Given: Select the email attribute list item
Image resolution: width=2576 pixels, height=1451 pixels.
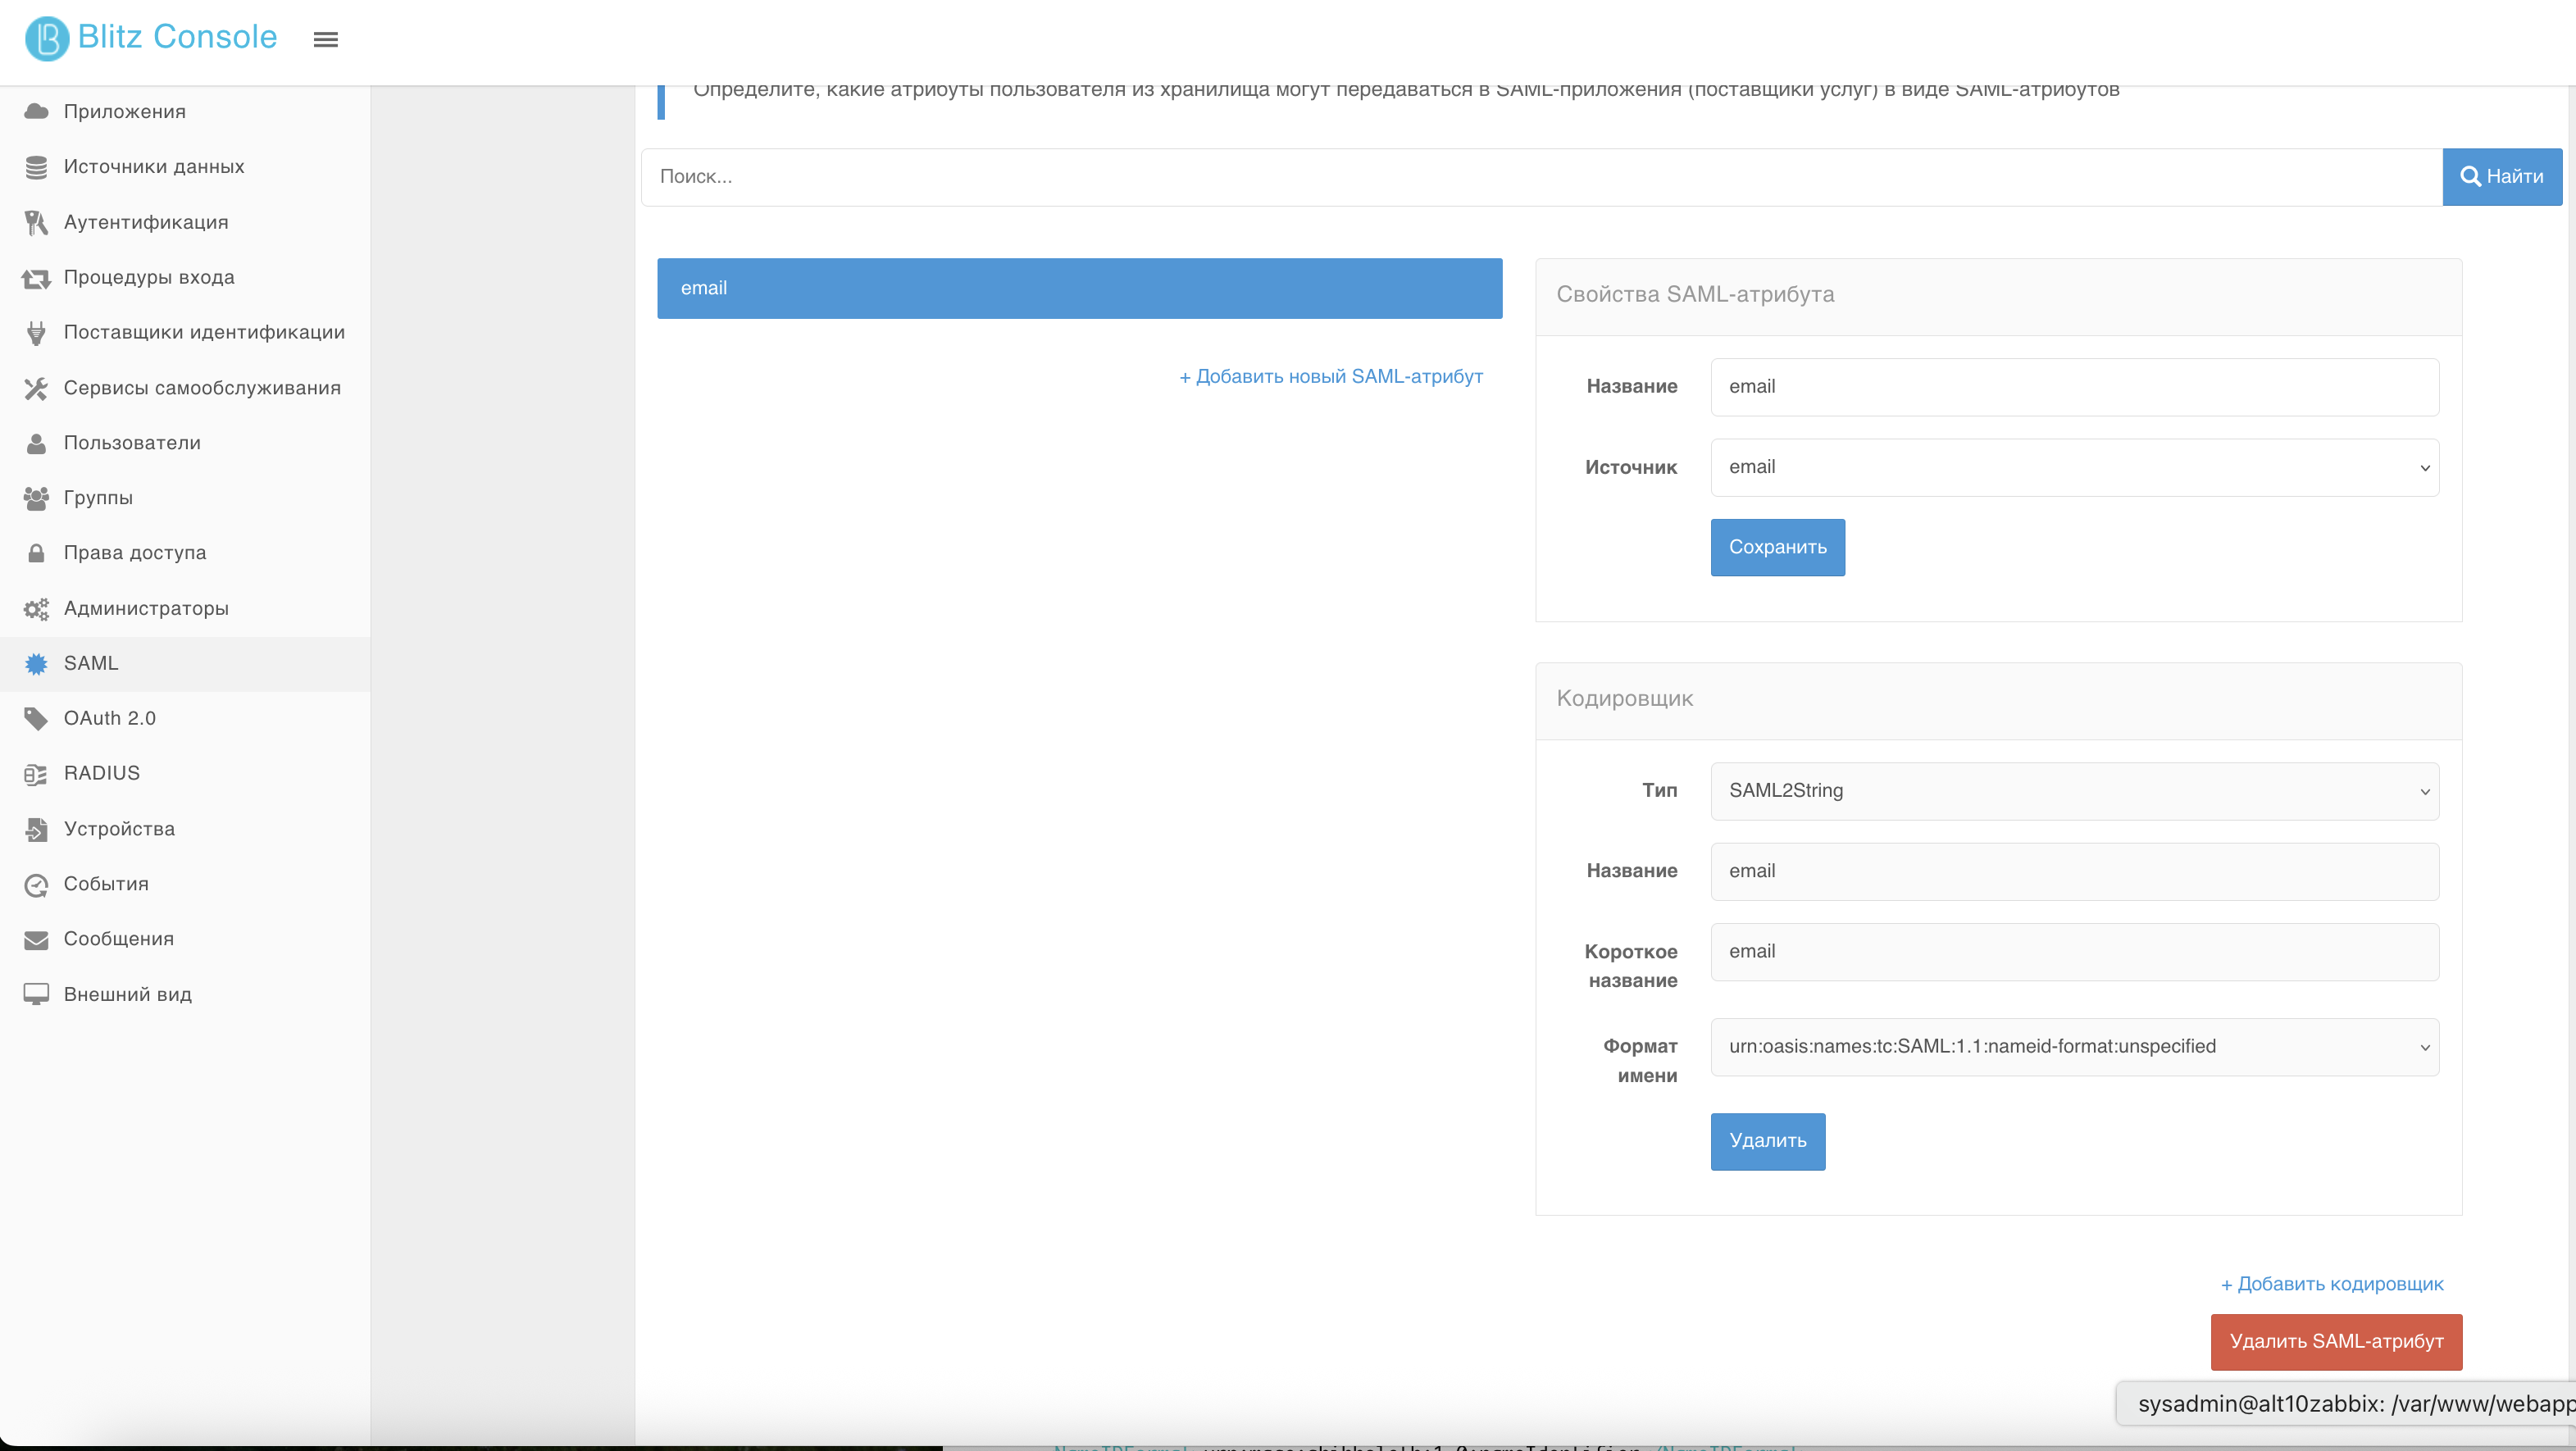Looking at the screenshot, I should pyautogui.click(x=1079, y=288).
